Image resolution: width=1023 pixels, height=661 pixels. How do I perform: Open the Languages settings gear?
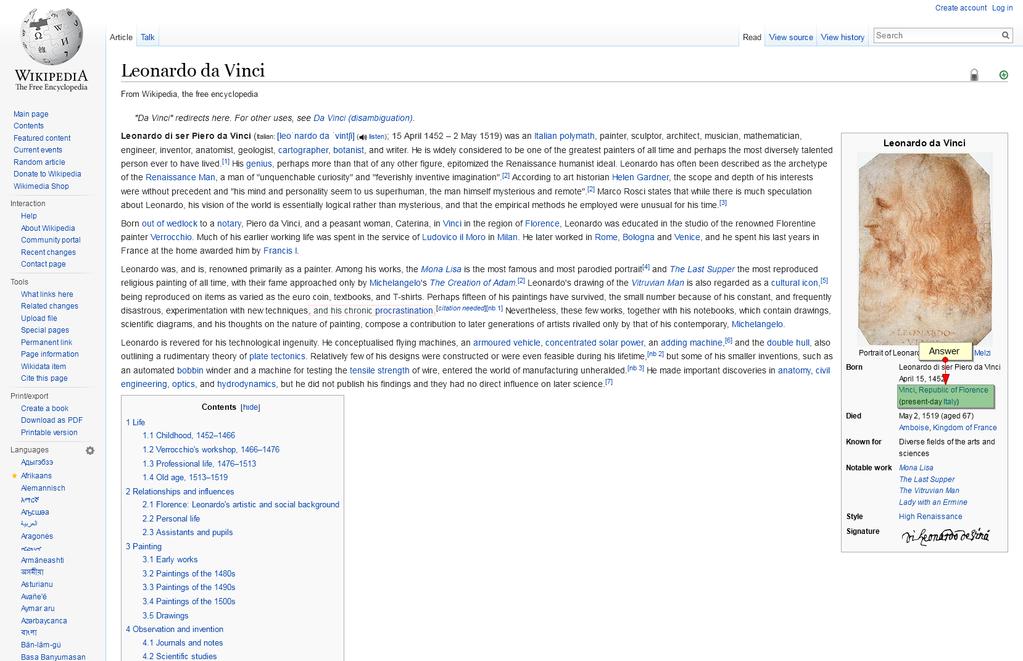[x=90, y=450]
